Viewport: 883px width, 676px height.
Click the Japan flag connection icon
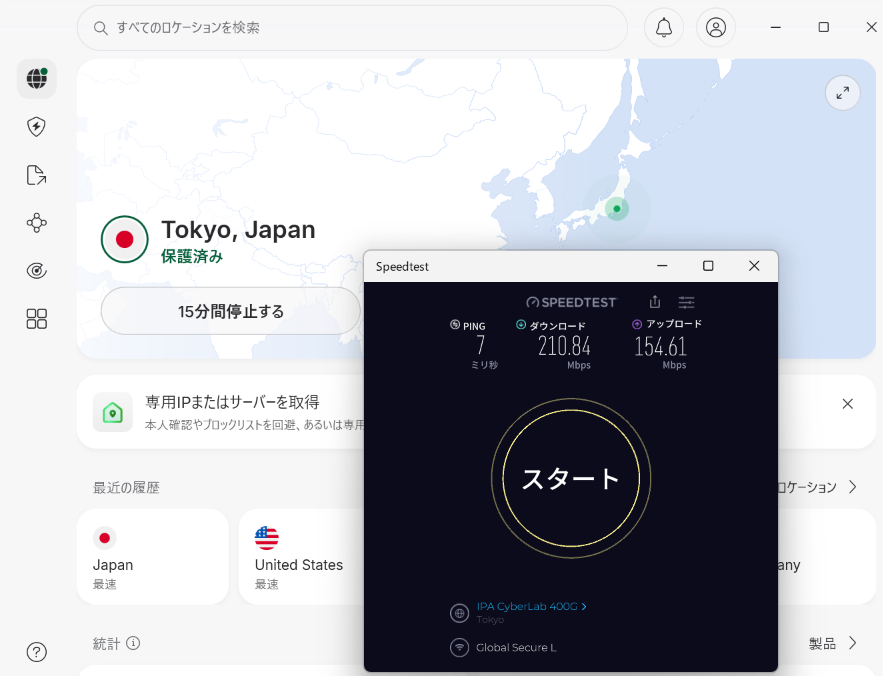pos(124,239)
